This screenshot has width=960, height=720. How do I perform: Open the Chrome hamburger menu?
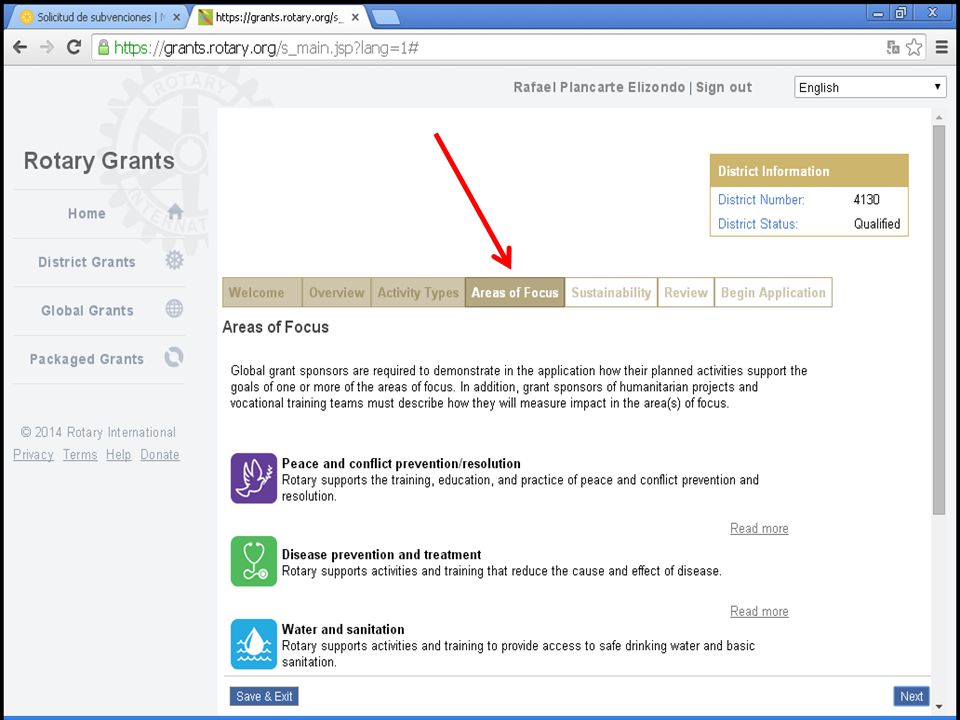click(x=942, y=47)
